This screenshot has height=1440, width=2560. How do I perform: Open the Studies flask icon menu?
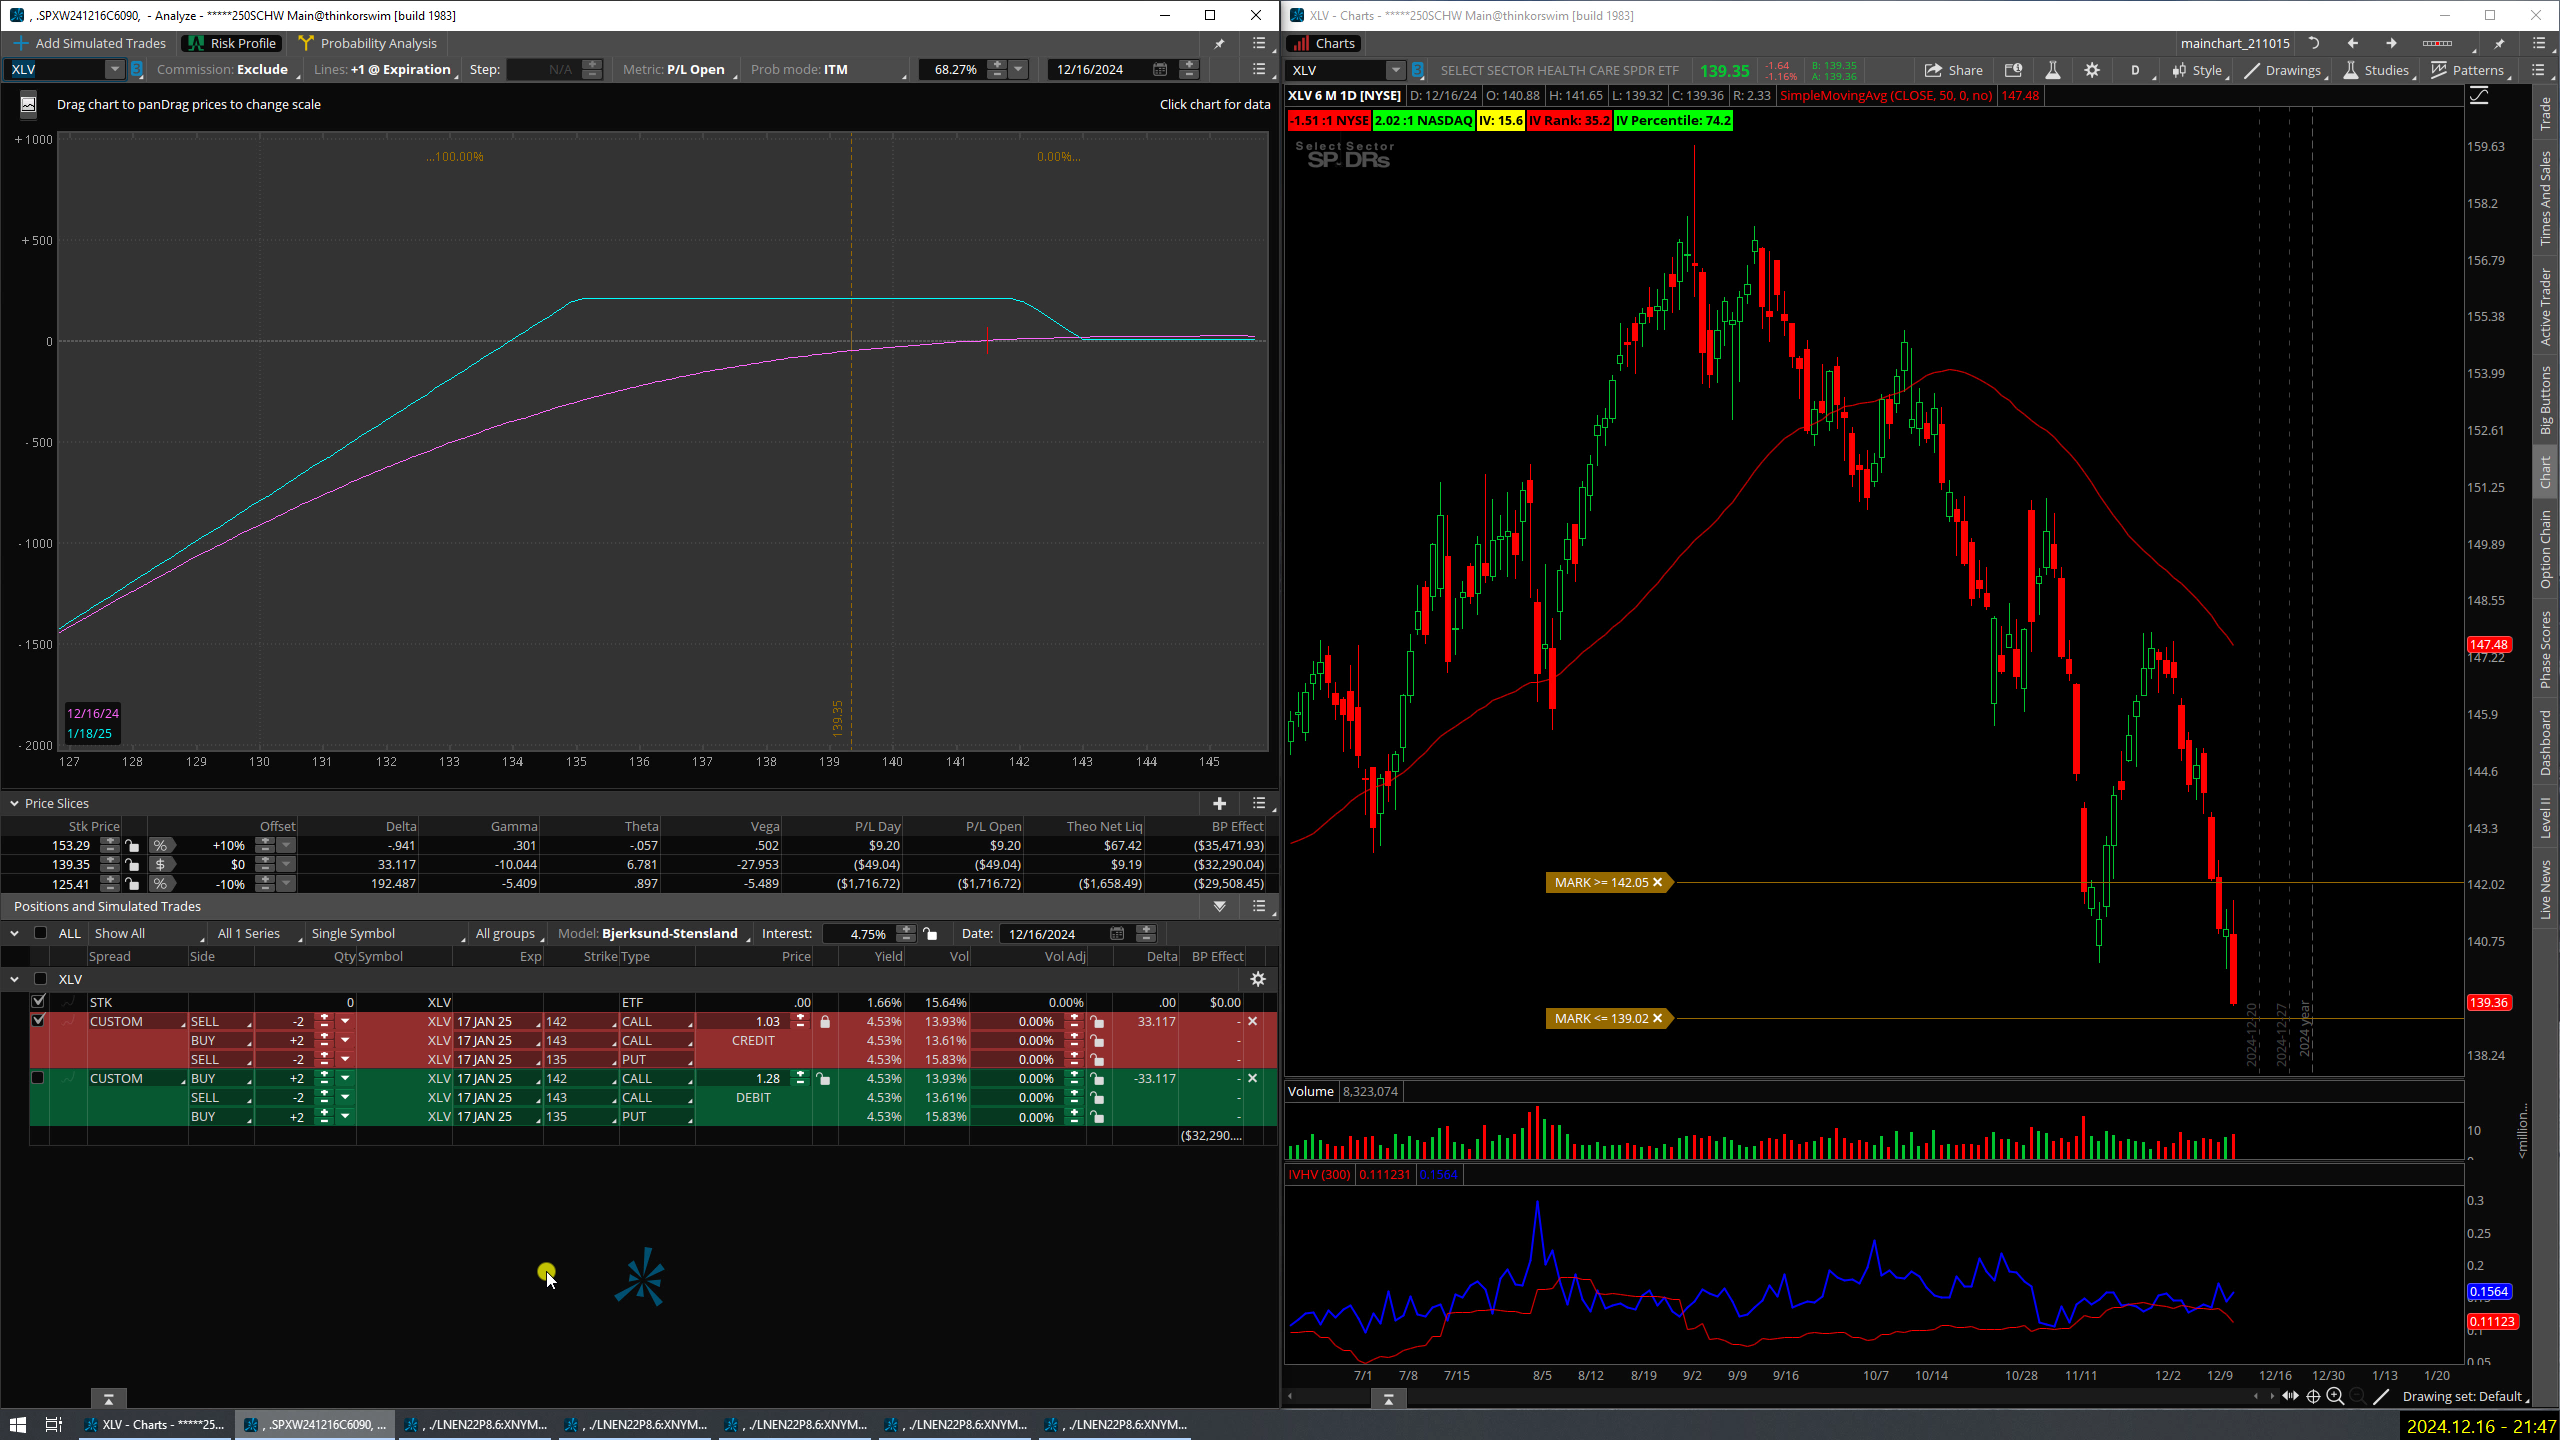[x=2376, y=70]
